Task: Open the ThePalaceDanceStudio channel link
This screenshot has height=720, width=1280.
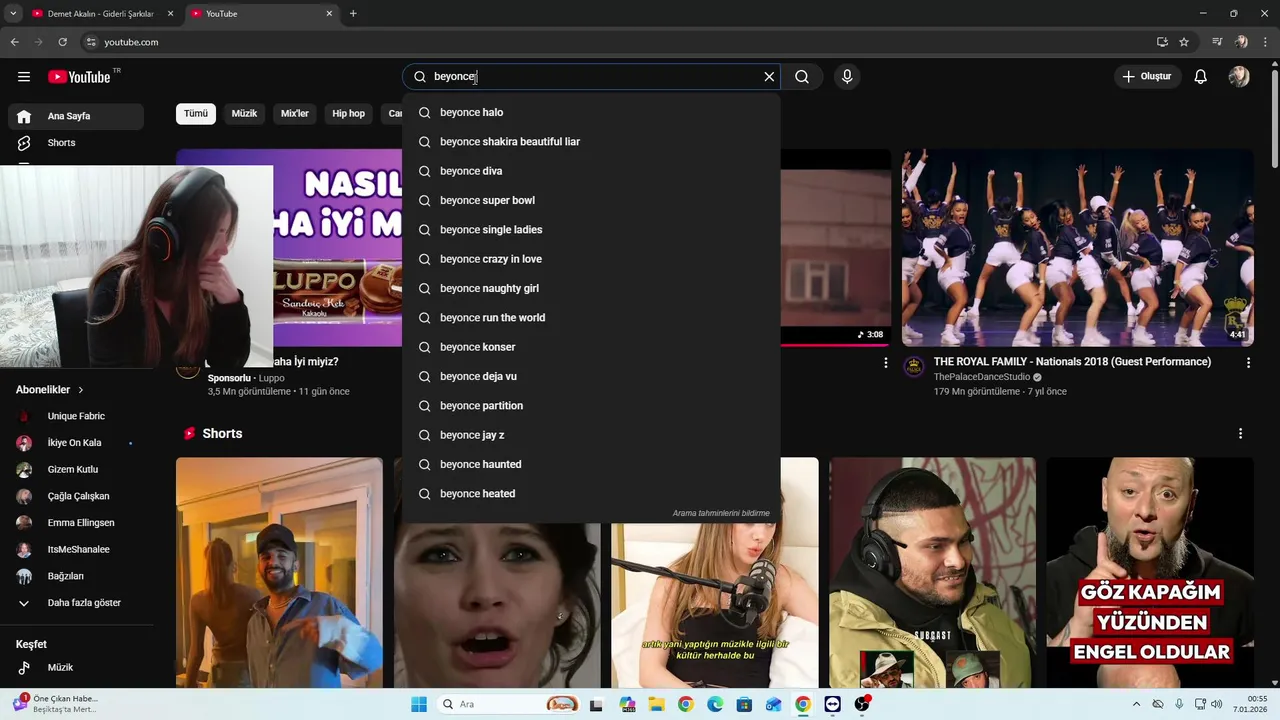Action: pos(981,377)
